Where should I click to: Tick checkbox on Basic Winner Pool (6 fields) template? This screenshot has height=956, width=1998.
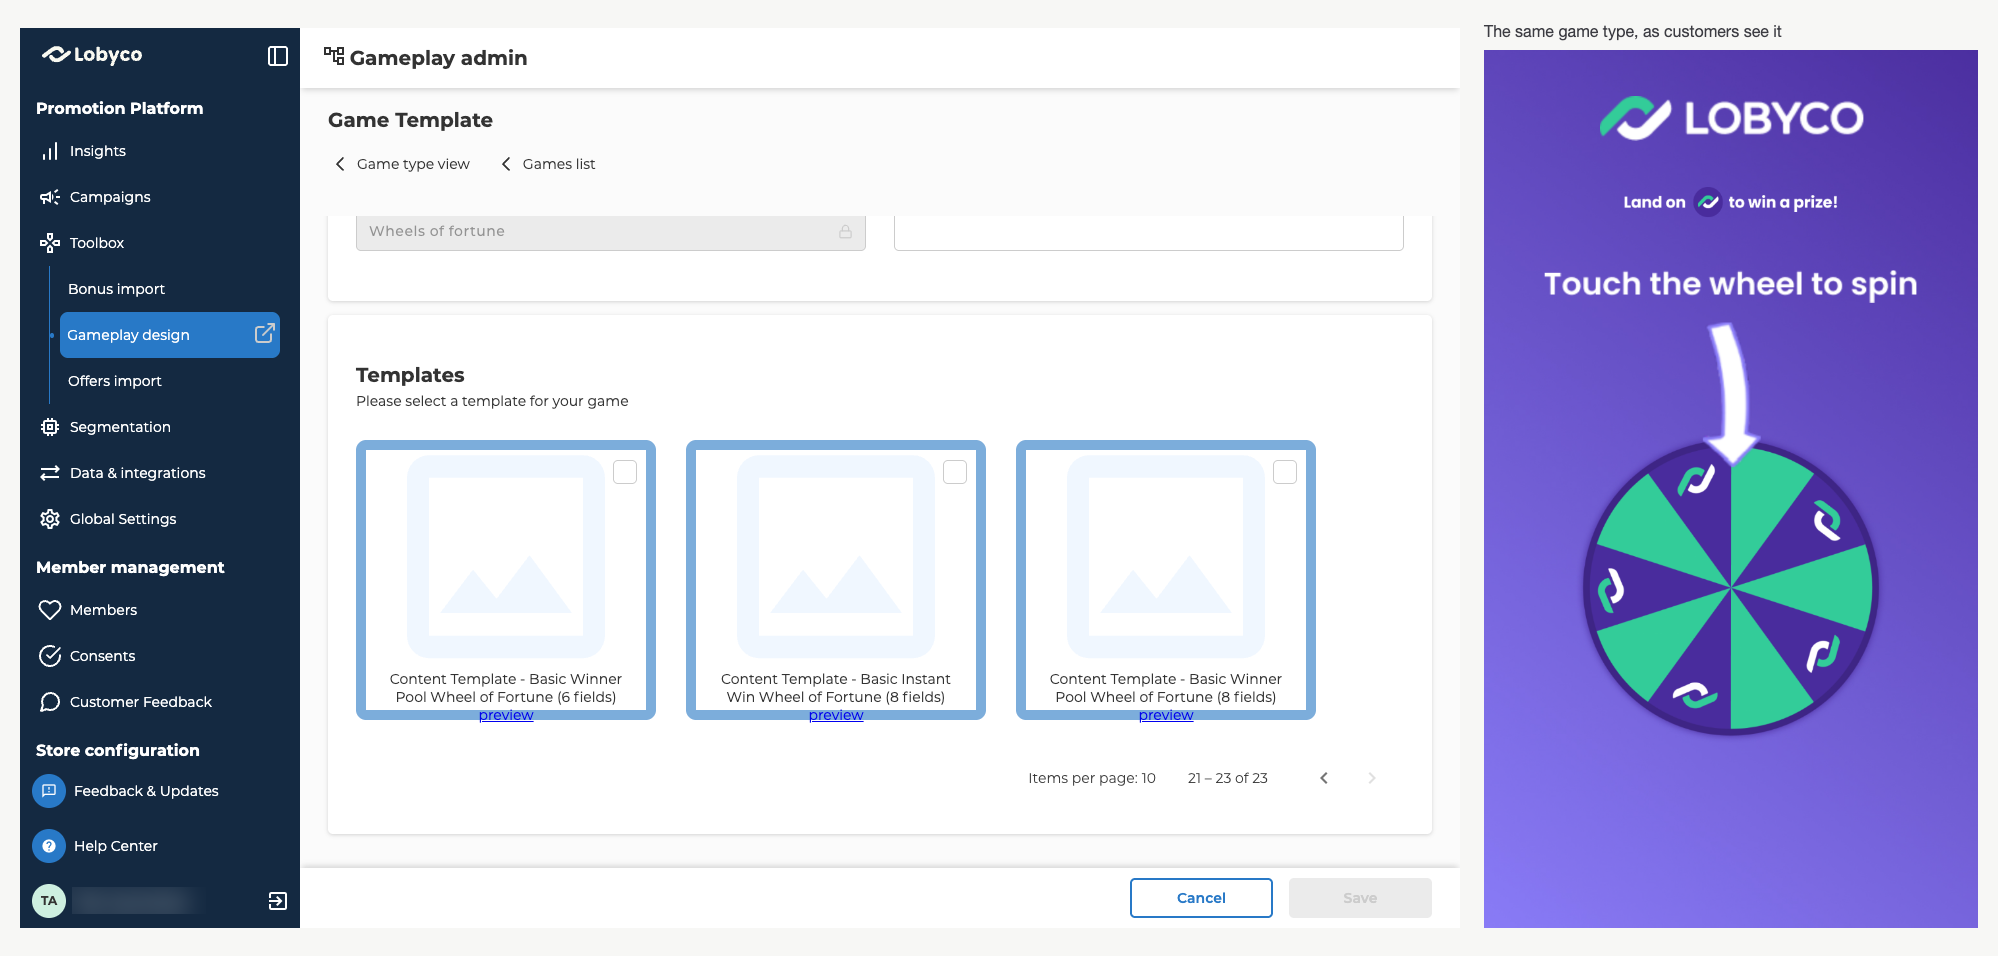point(625,472)
